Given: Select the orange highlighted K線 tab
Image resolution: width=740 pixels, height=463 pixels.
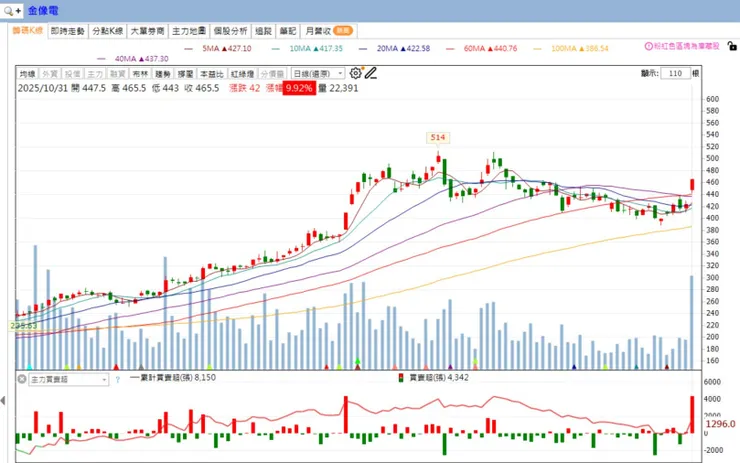Looking at the screenshot, I should 27,31.
